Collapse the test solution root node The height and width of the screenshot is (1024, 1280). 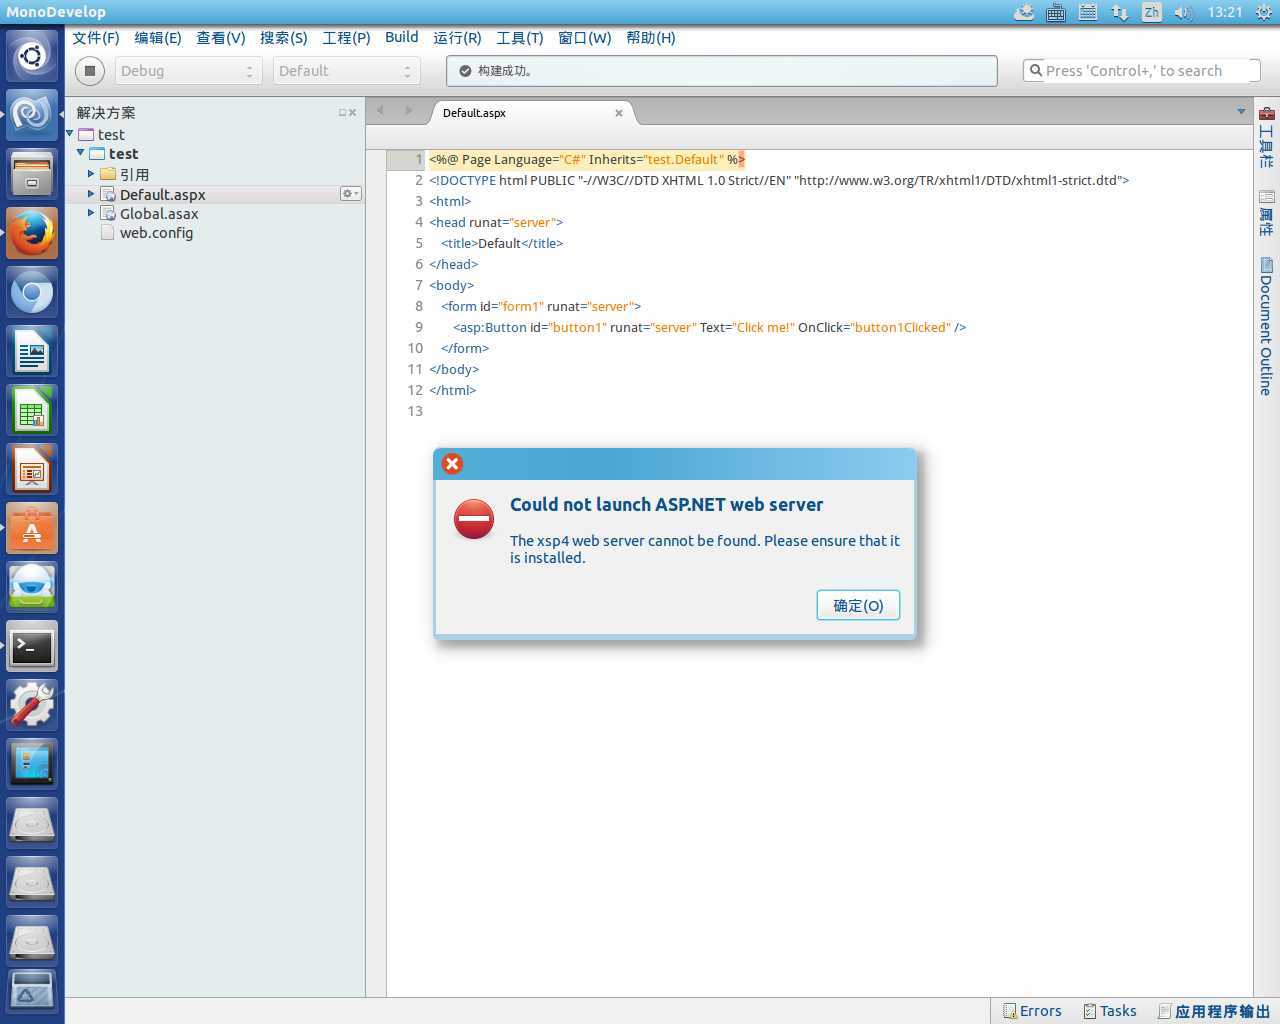tap(70, 134)
